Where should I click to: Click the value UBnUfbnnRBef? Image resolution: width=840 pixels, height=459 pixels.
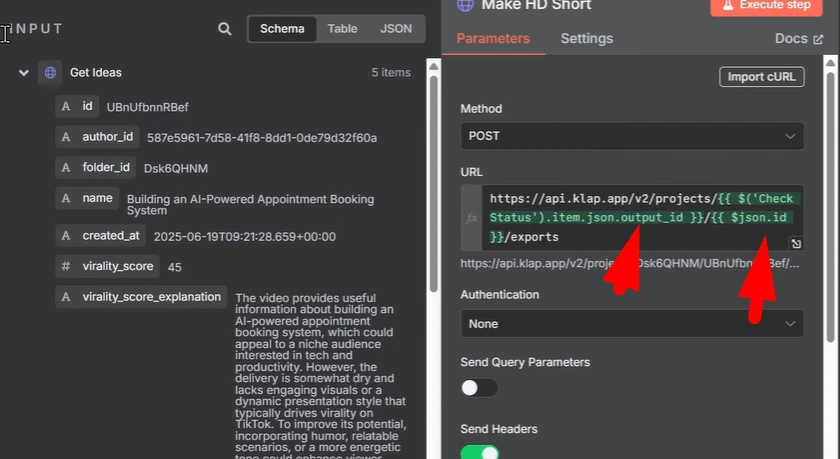click(147, 107)
